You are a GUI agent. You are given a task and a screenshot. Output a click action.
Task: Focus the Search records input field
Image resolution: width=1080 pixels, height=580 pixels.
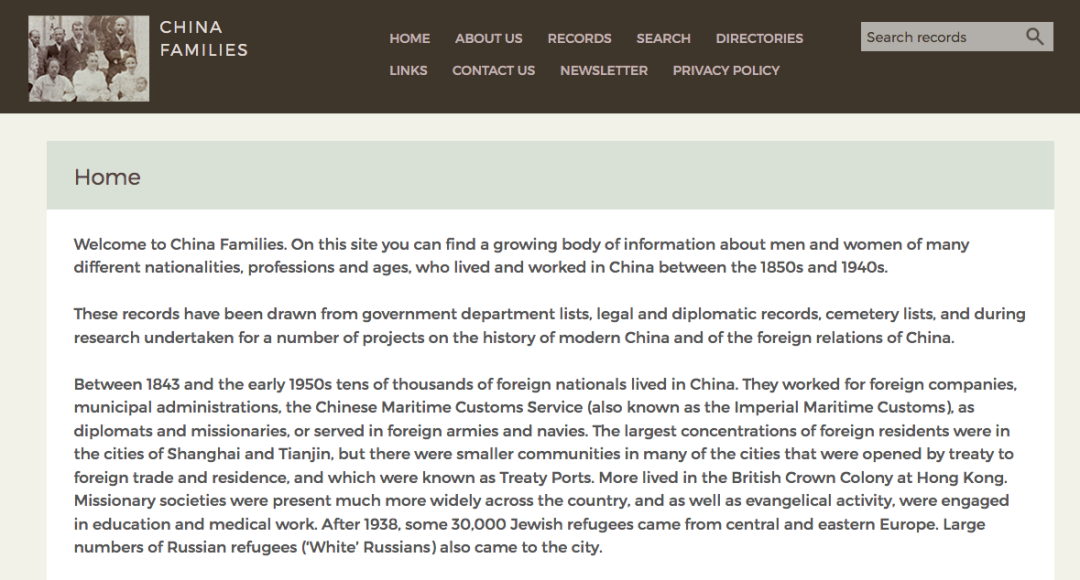coord(940,37)
